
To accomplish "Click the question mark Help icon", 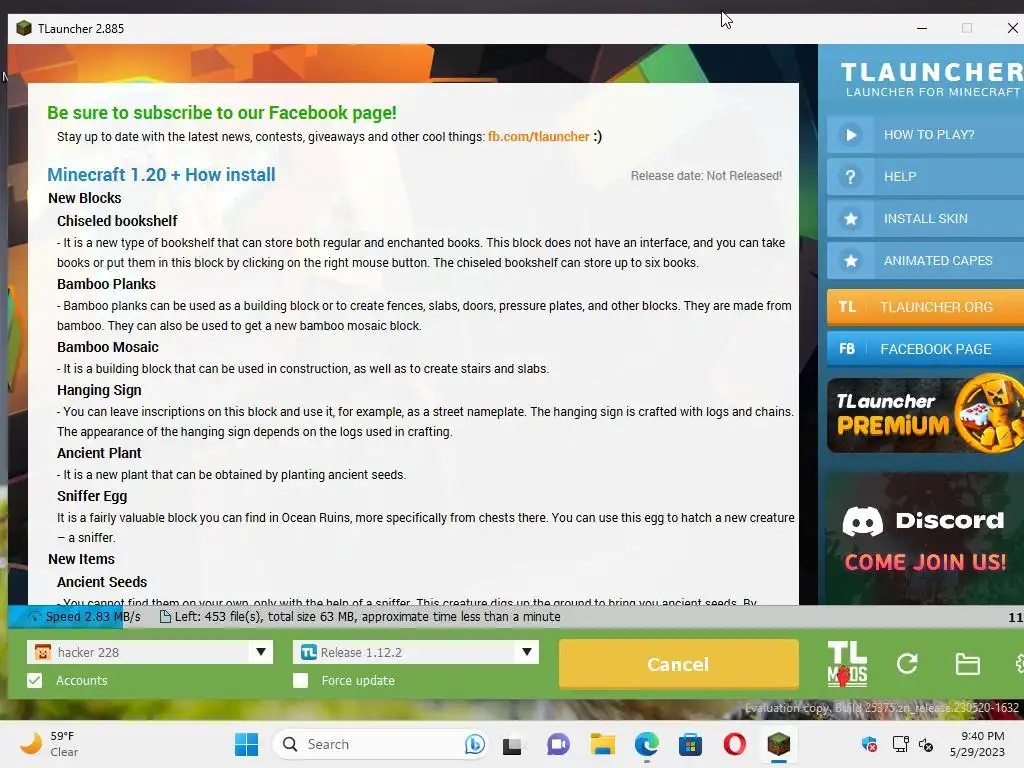I will point(850,177).
